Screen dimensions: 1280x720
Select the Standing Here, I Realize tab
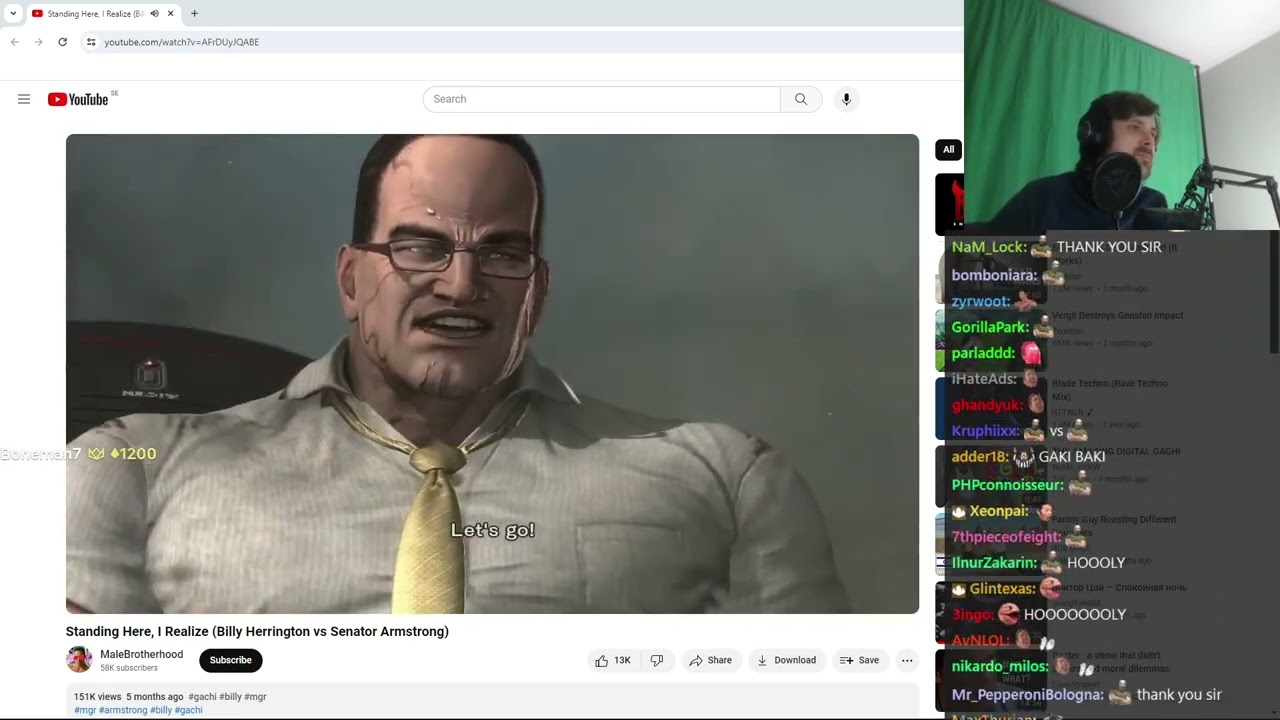coord(96,14)
